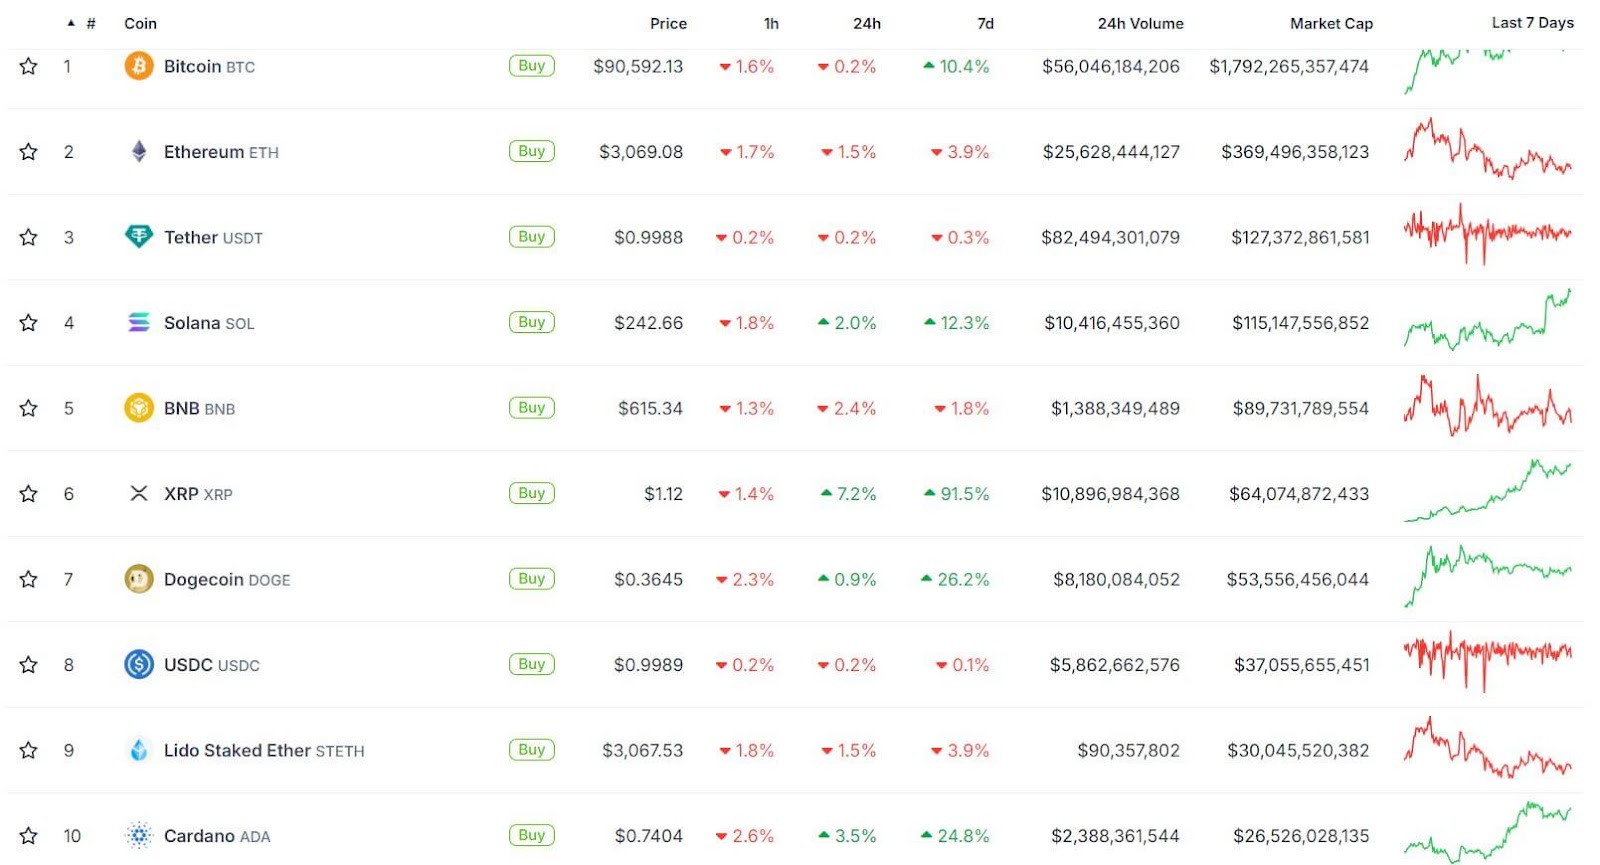Open Bitcoin's 7-day sparkline chart
Image resolution: width=1600 pixels, height=865 pixels.
coord(1487,70)
